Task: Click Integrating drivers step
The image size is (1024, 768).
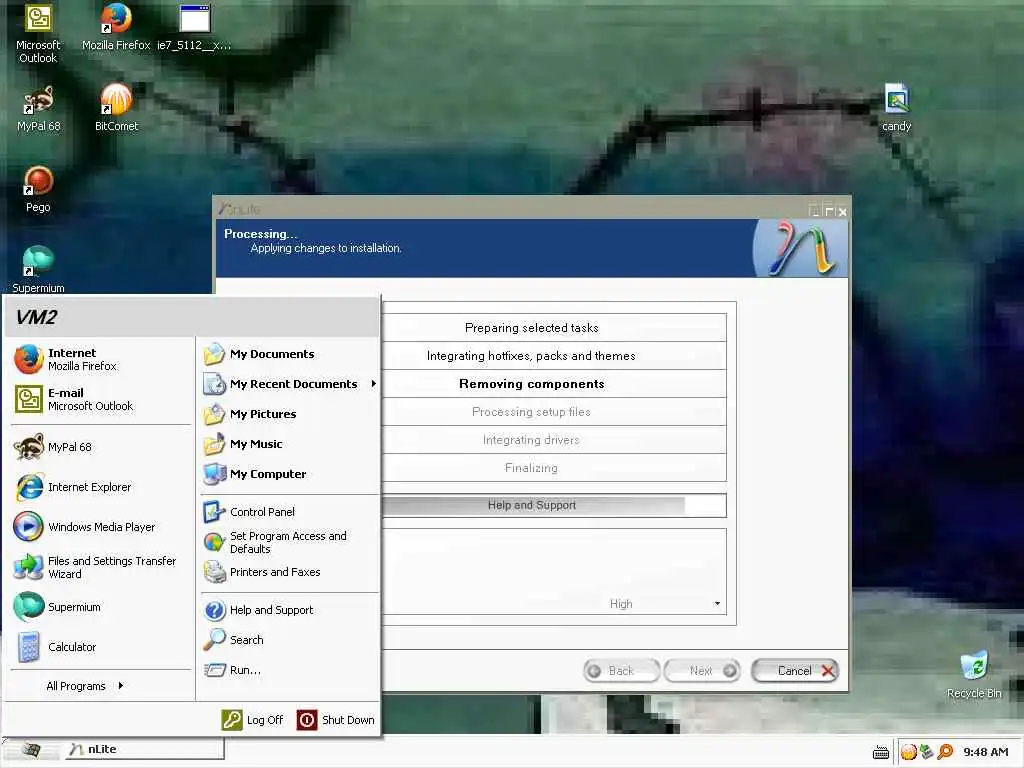Action: (x=532, y=440)
